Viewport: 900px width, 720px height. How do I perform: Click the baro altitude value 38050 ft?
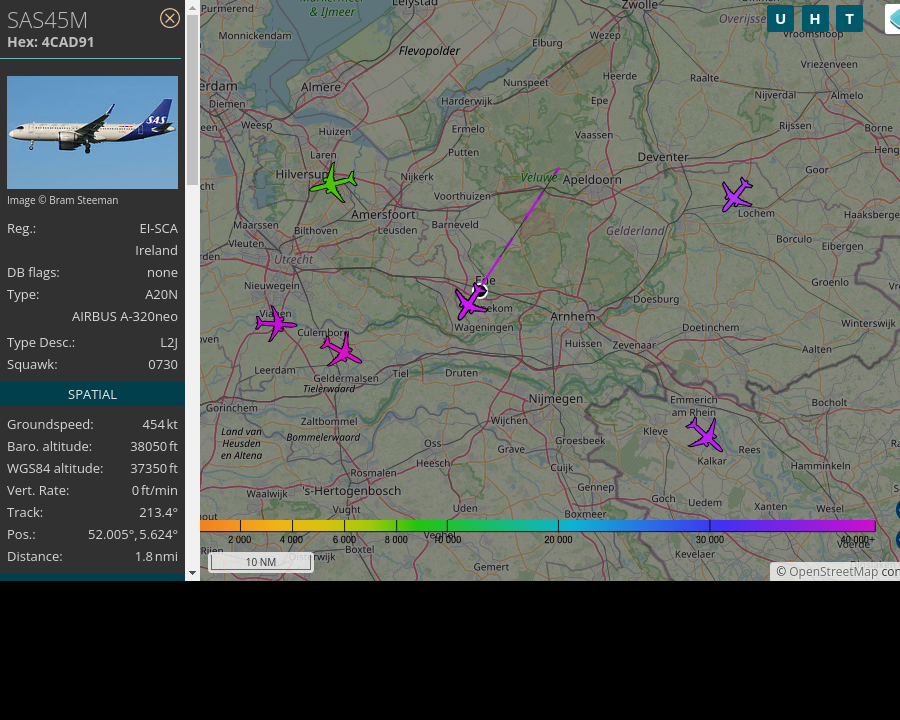click(154, 446)
